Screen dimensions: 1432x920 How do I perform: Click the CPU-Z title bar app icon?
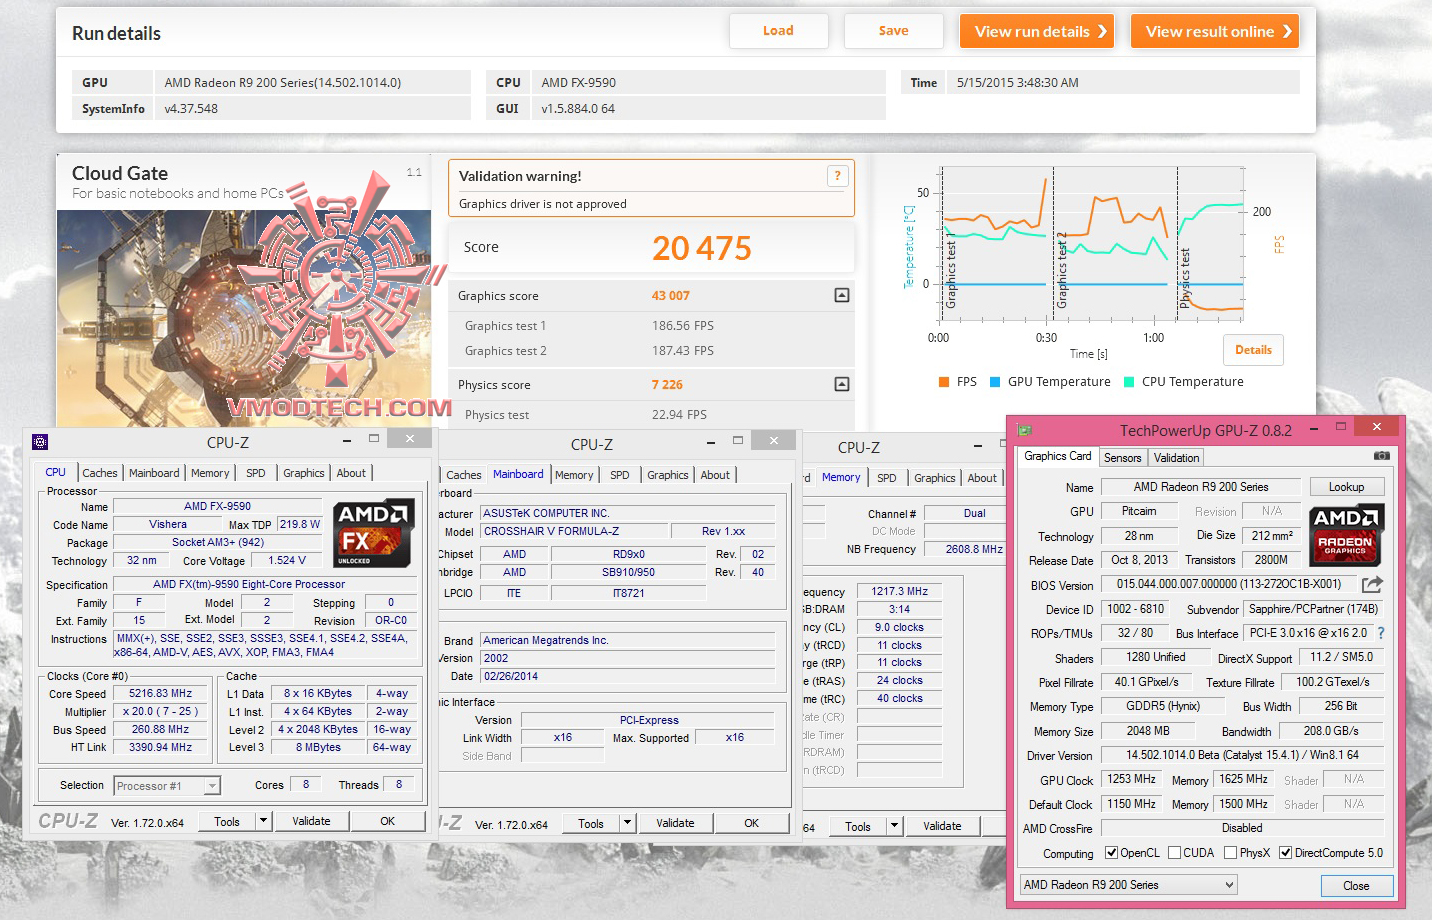(40, 442)
